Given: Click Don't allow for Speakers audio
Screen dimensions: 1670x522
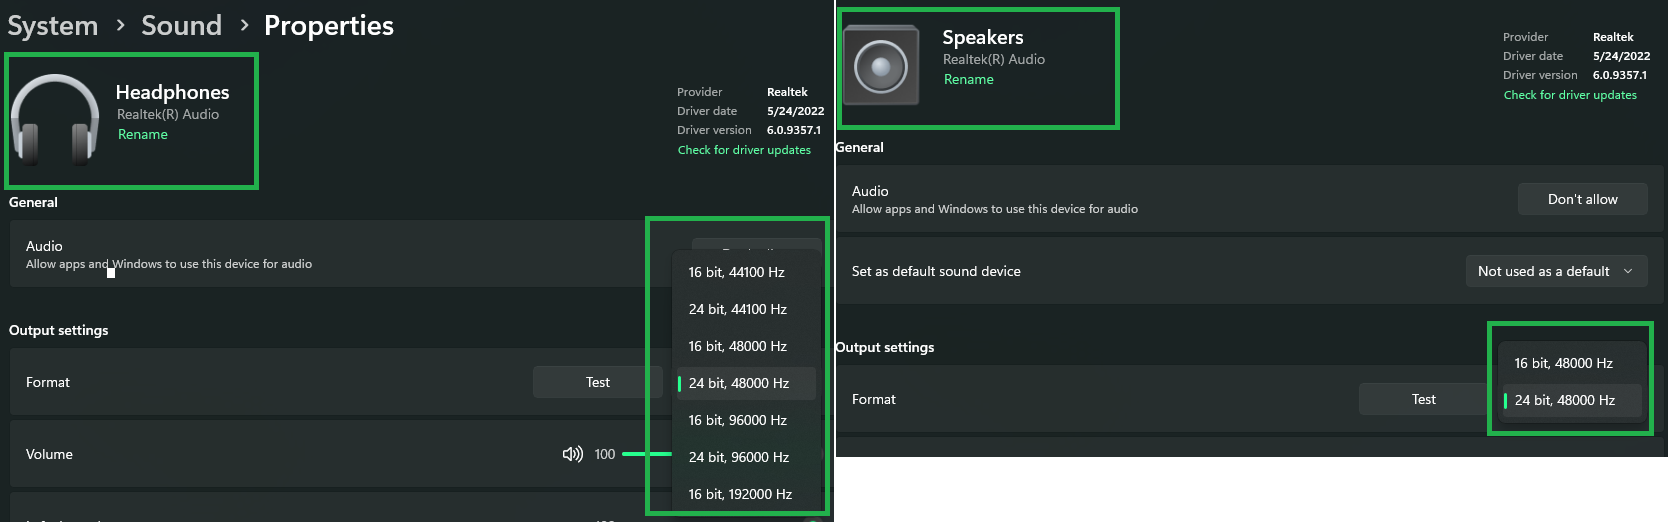Looking at the screenshot, I should pos(1583,199).
